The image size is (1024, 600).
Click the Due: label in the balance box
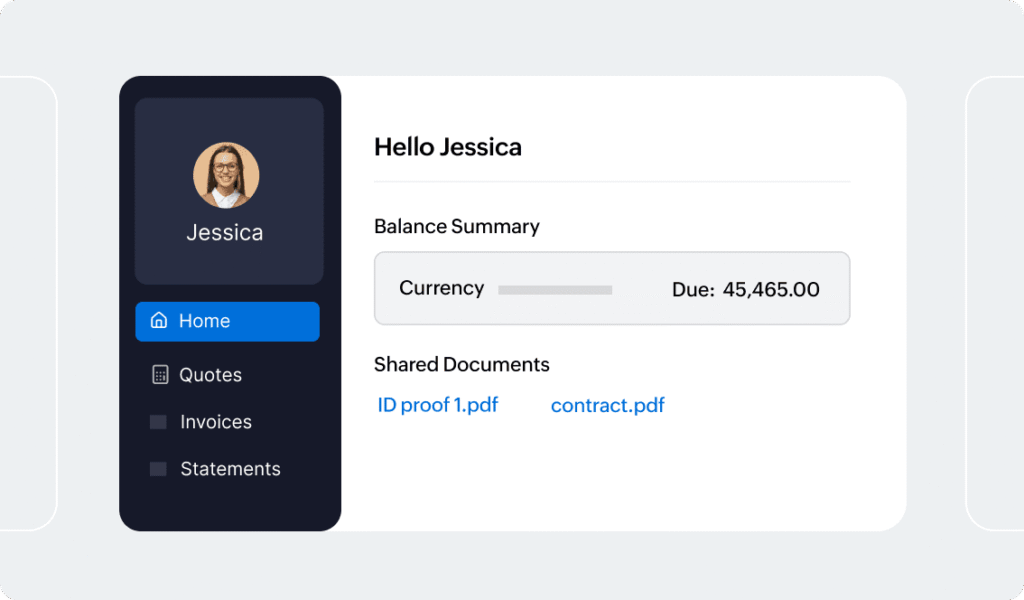(693, 290)
